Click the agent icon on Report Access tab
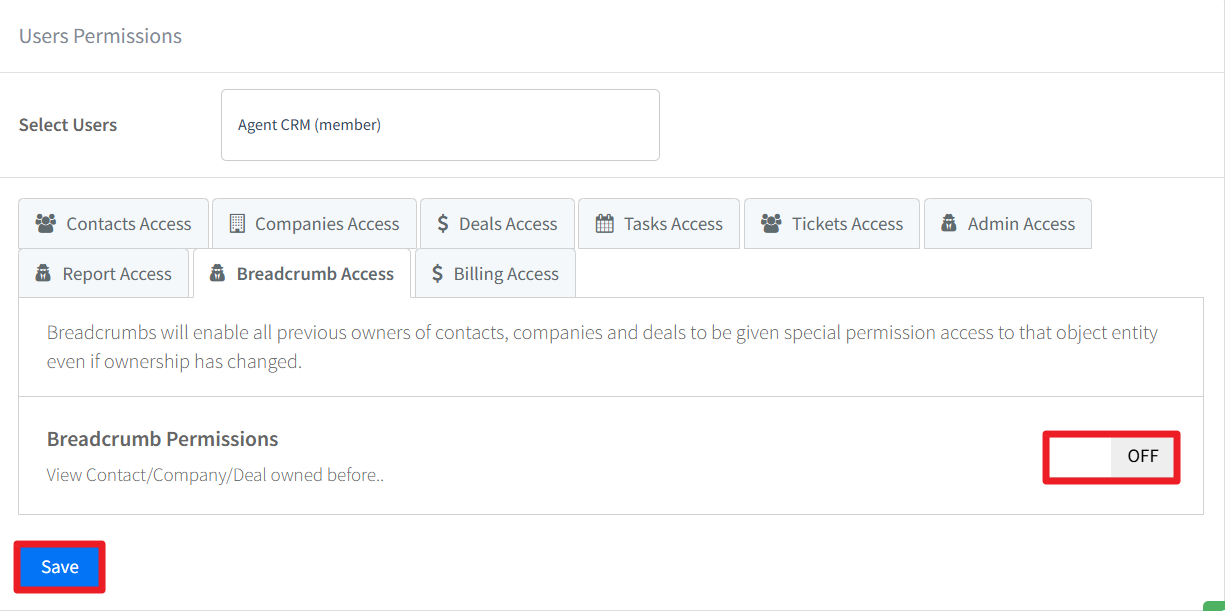The height and width of the screenshot is (611, 1225). [43, 274]
